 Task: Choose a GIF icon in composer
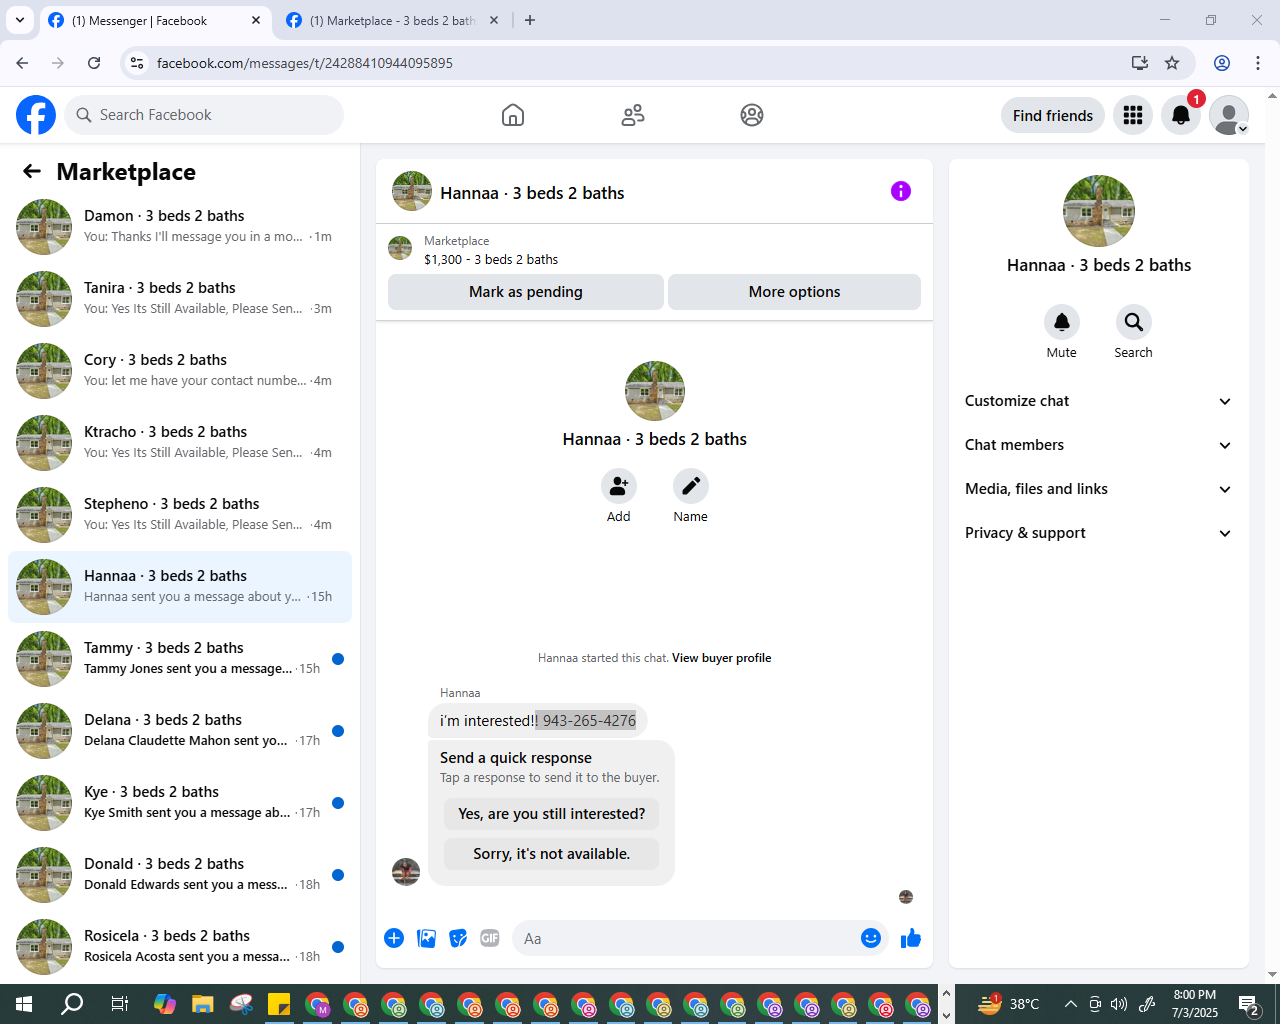click(490, 938)
